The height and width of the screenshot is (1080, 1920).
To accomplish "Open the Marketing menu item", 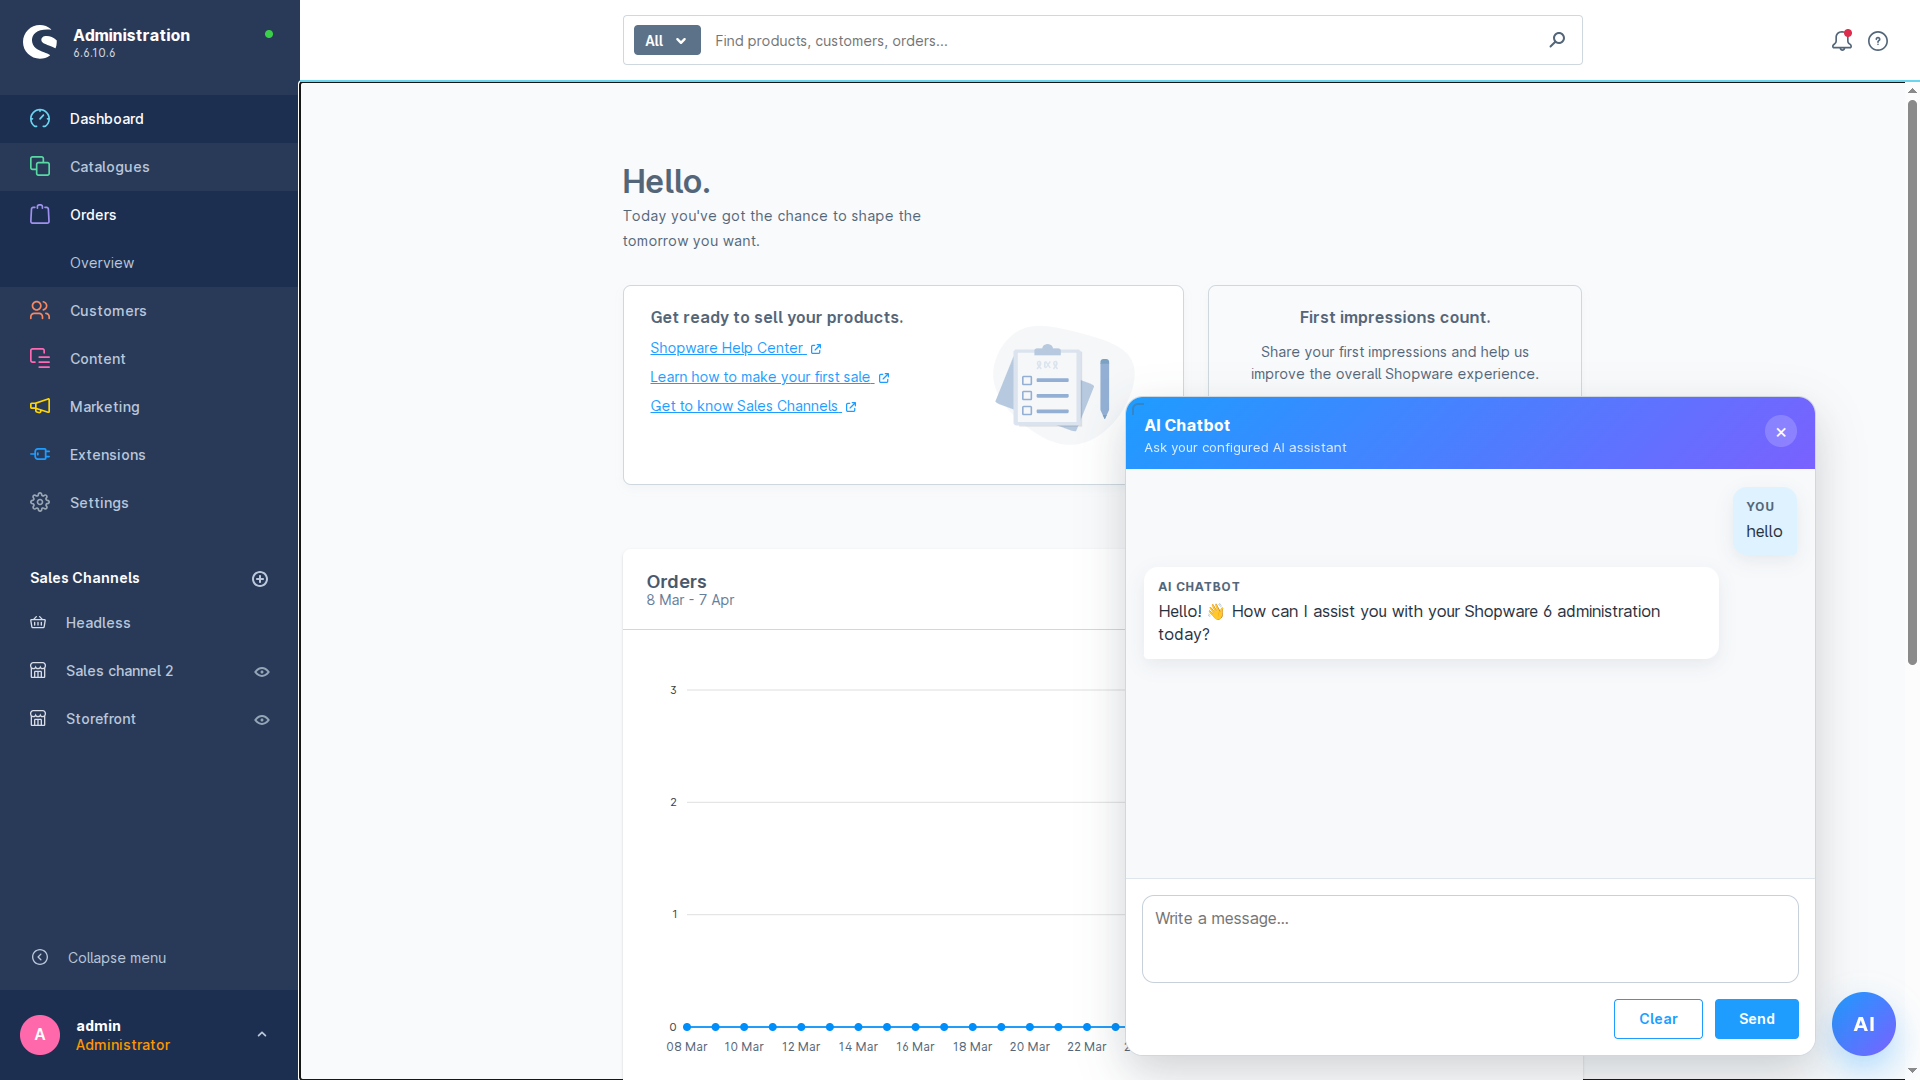I will pos(150,407).
